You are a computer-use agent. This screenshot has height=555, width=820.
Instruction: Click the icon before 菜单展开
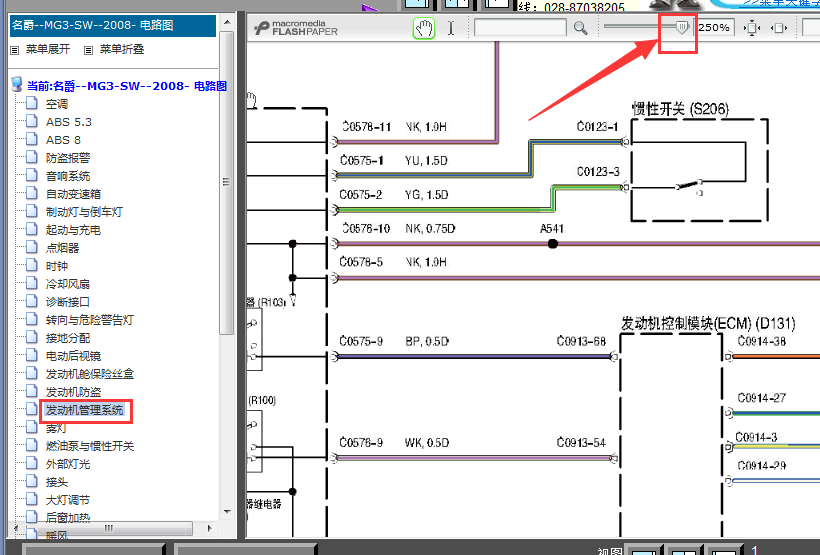pos(15,50)
